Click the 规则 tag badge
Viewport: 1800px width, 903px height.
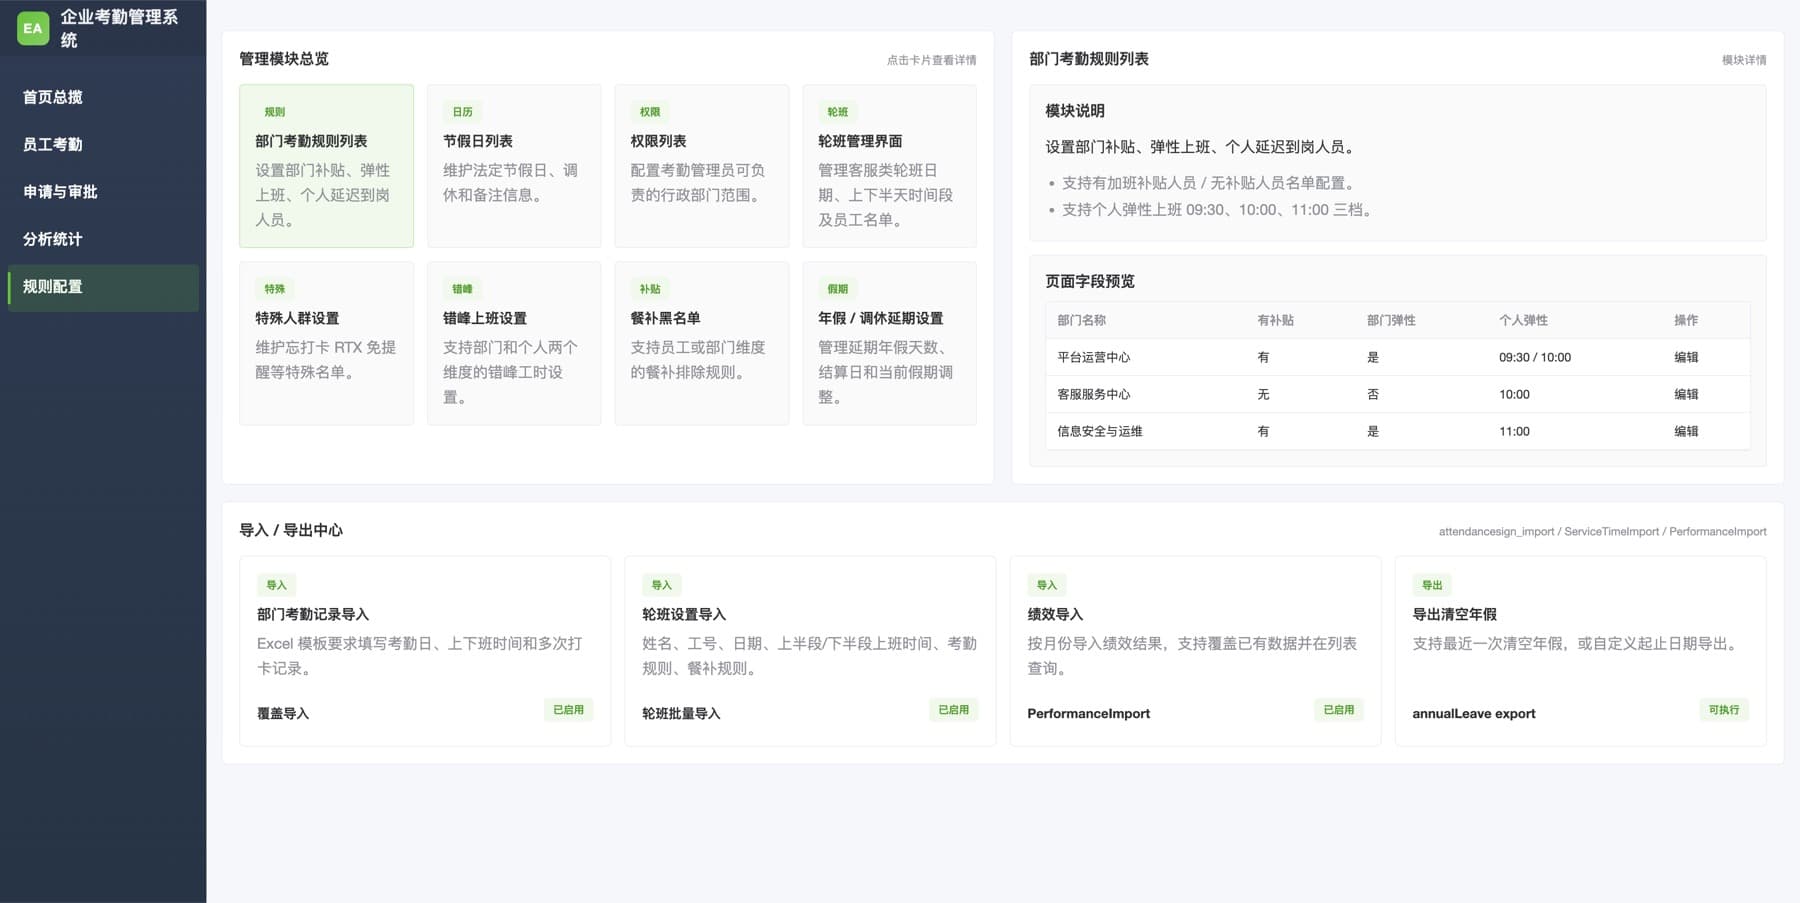[x=274, y=112]
